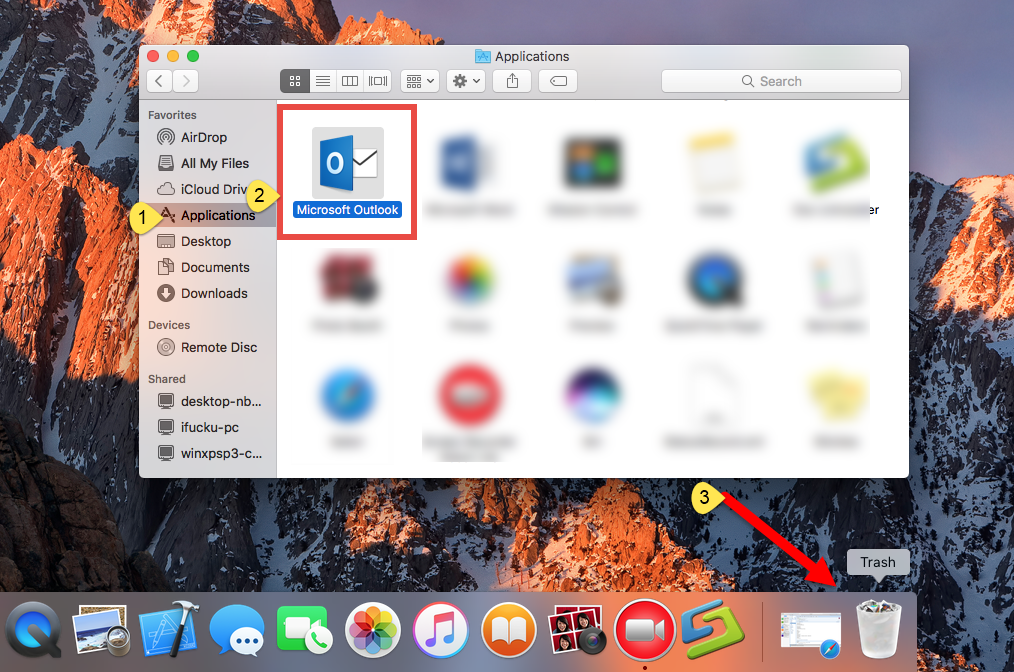Switch Finder to list view

pos(322,81)
